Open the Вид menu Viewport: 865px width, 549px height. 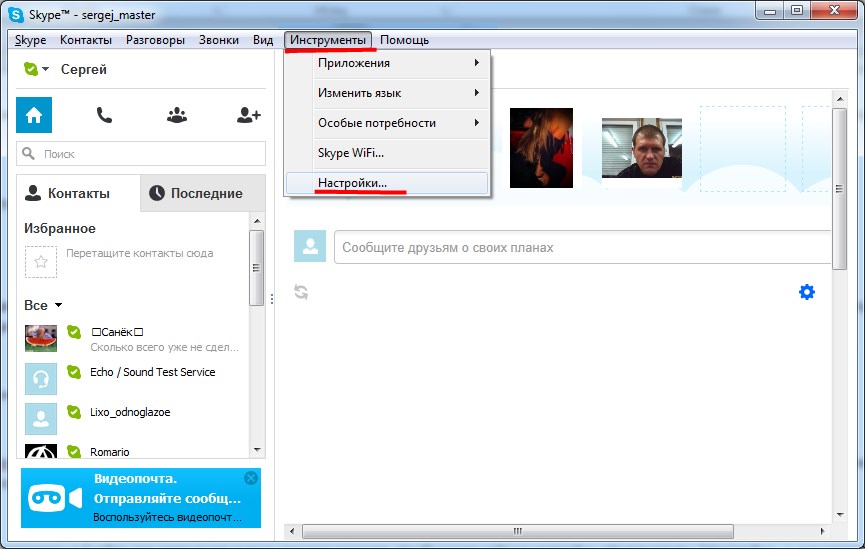[x=263, y=40]
